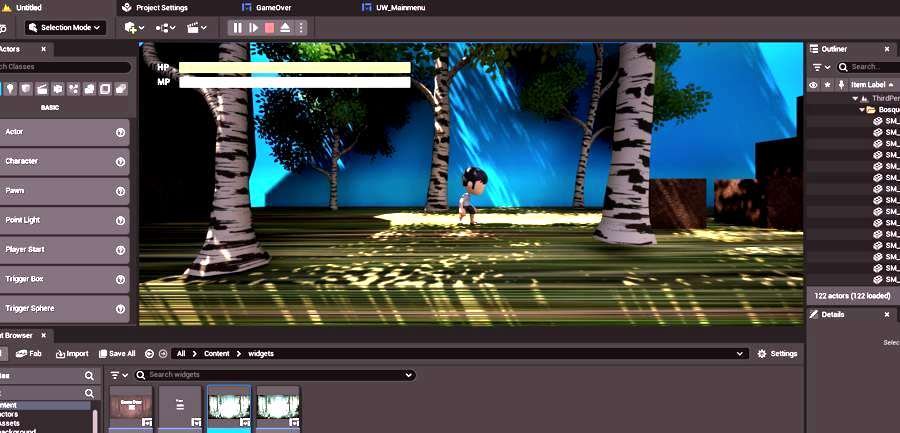Toggle the visibility column eye in Outliner
This screenshot has height=433, width=900.
[x=813, y=86]
